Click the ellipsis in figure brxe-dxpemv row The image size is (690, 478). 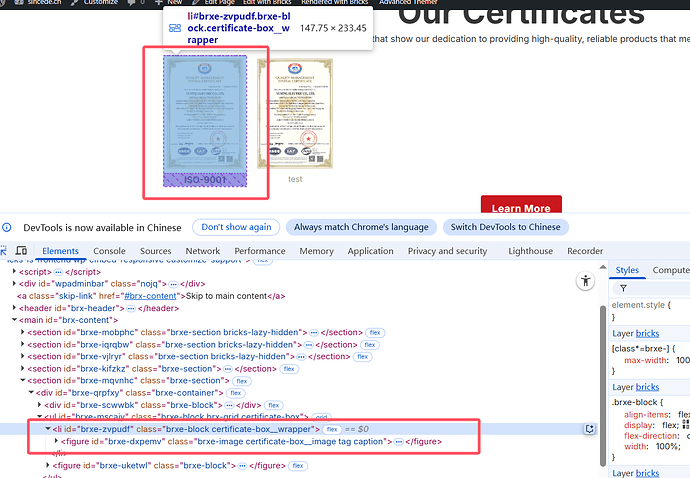pos(399,442)
